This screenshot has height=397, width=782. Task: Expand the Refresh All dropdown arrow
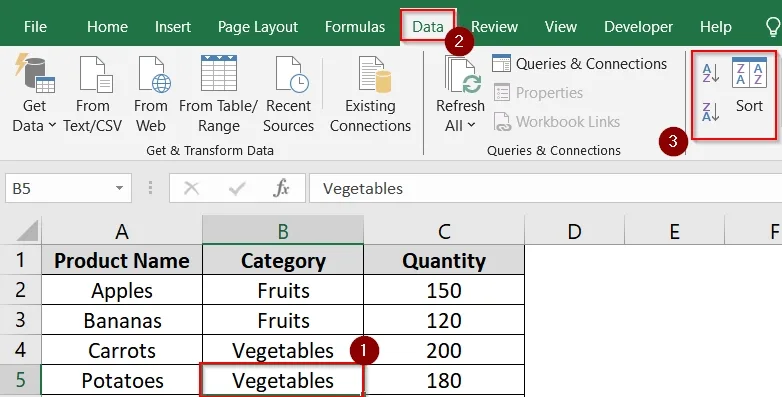471,126
